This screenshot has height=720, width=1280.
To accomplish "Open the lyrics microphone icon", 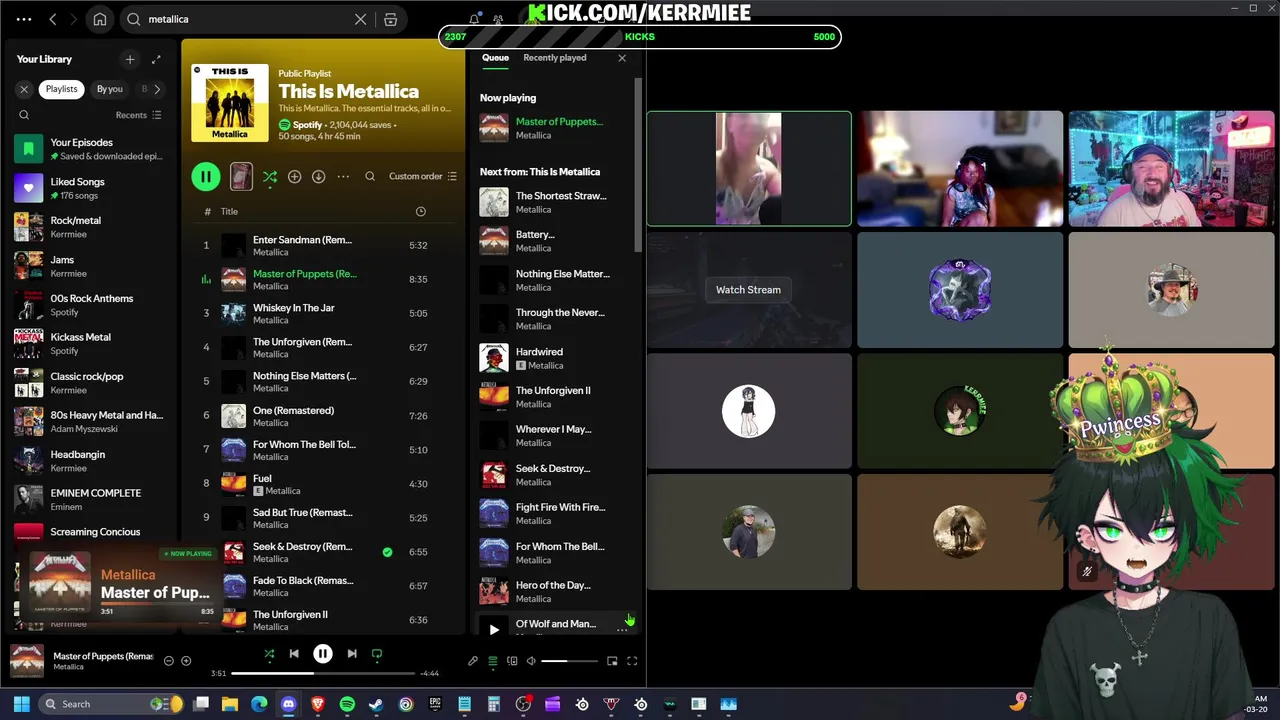I will (x=473, y=661).
